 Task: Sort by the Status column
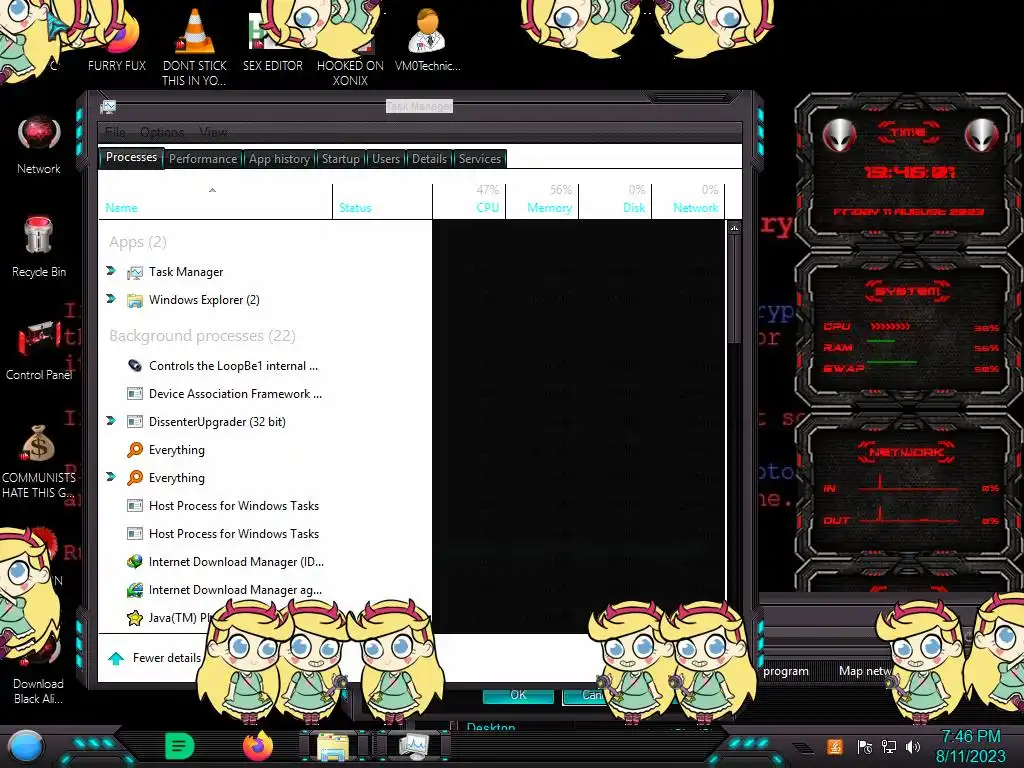383,201
